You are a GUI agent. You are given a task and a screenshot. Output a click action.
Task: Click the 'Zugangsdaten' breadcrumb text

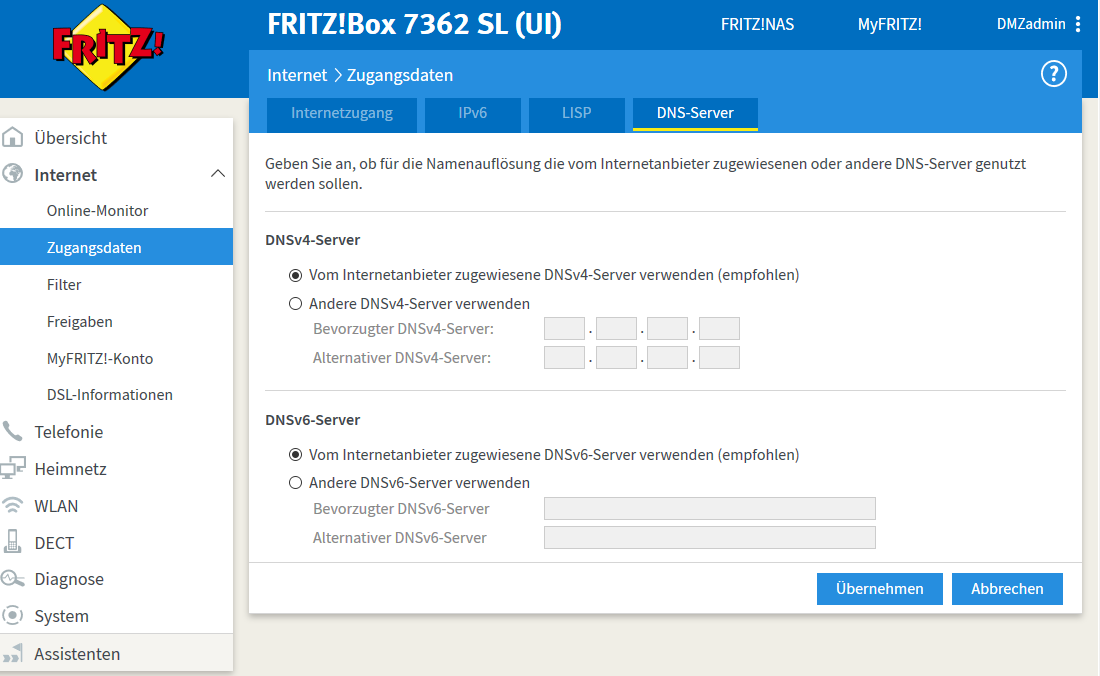coord(400,75)
